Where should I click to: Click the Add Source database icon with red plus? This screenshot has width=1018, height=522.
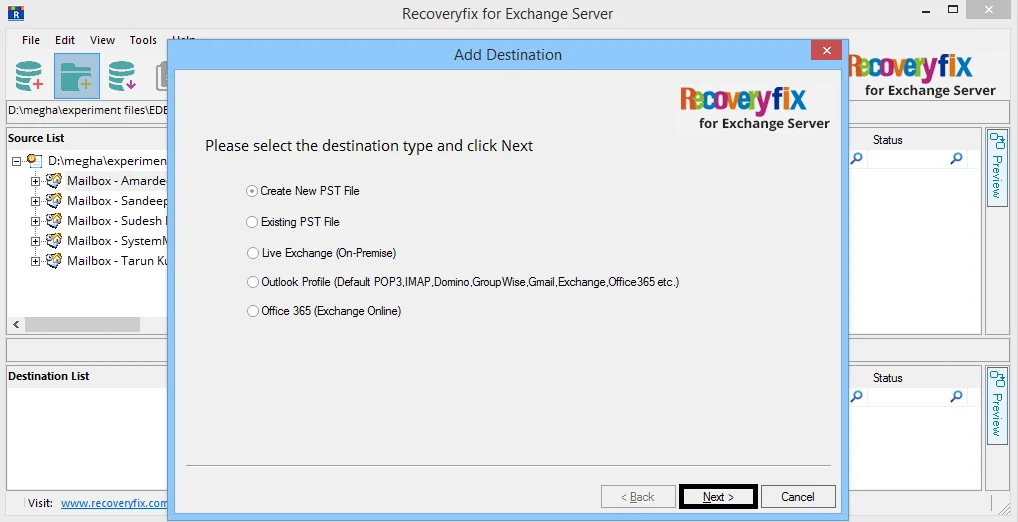pos(29,75)
